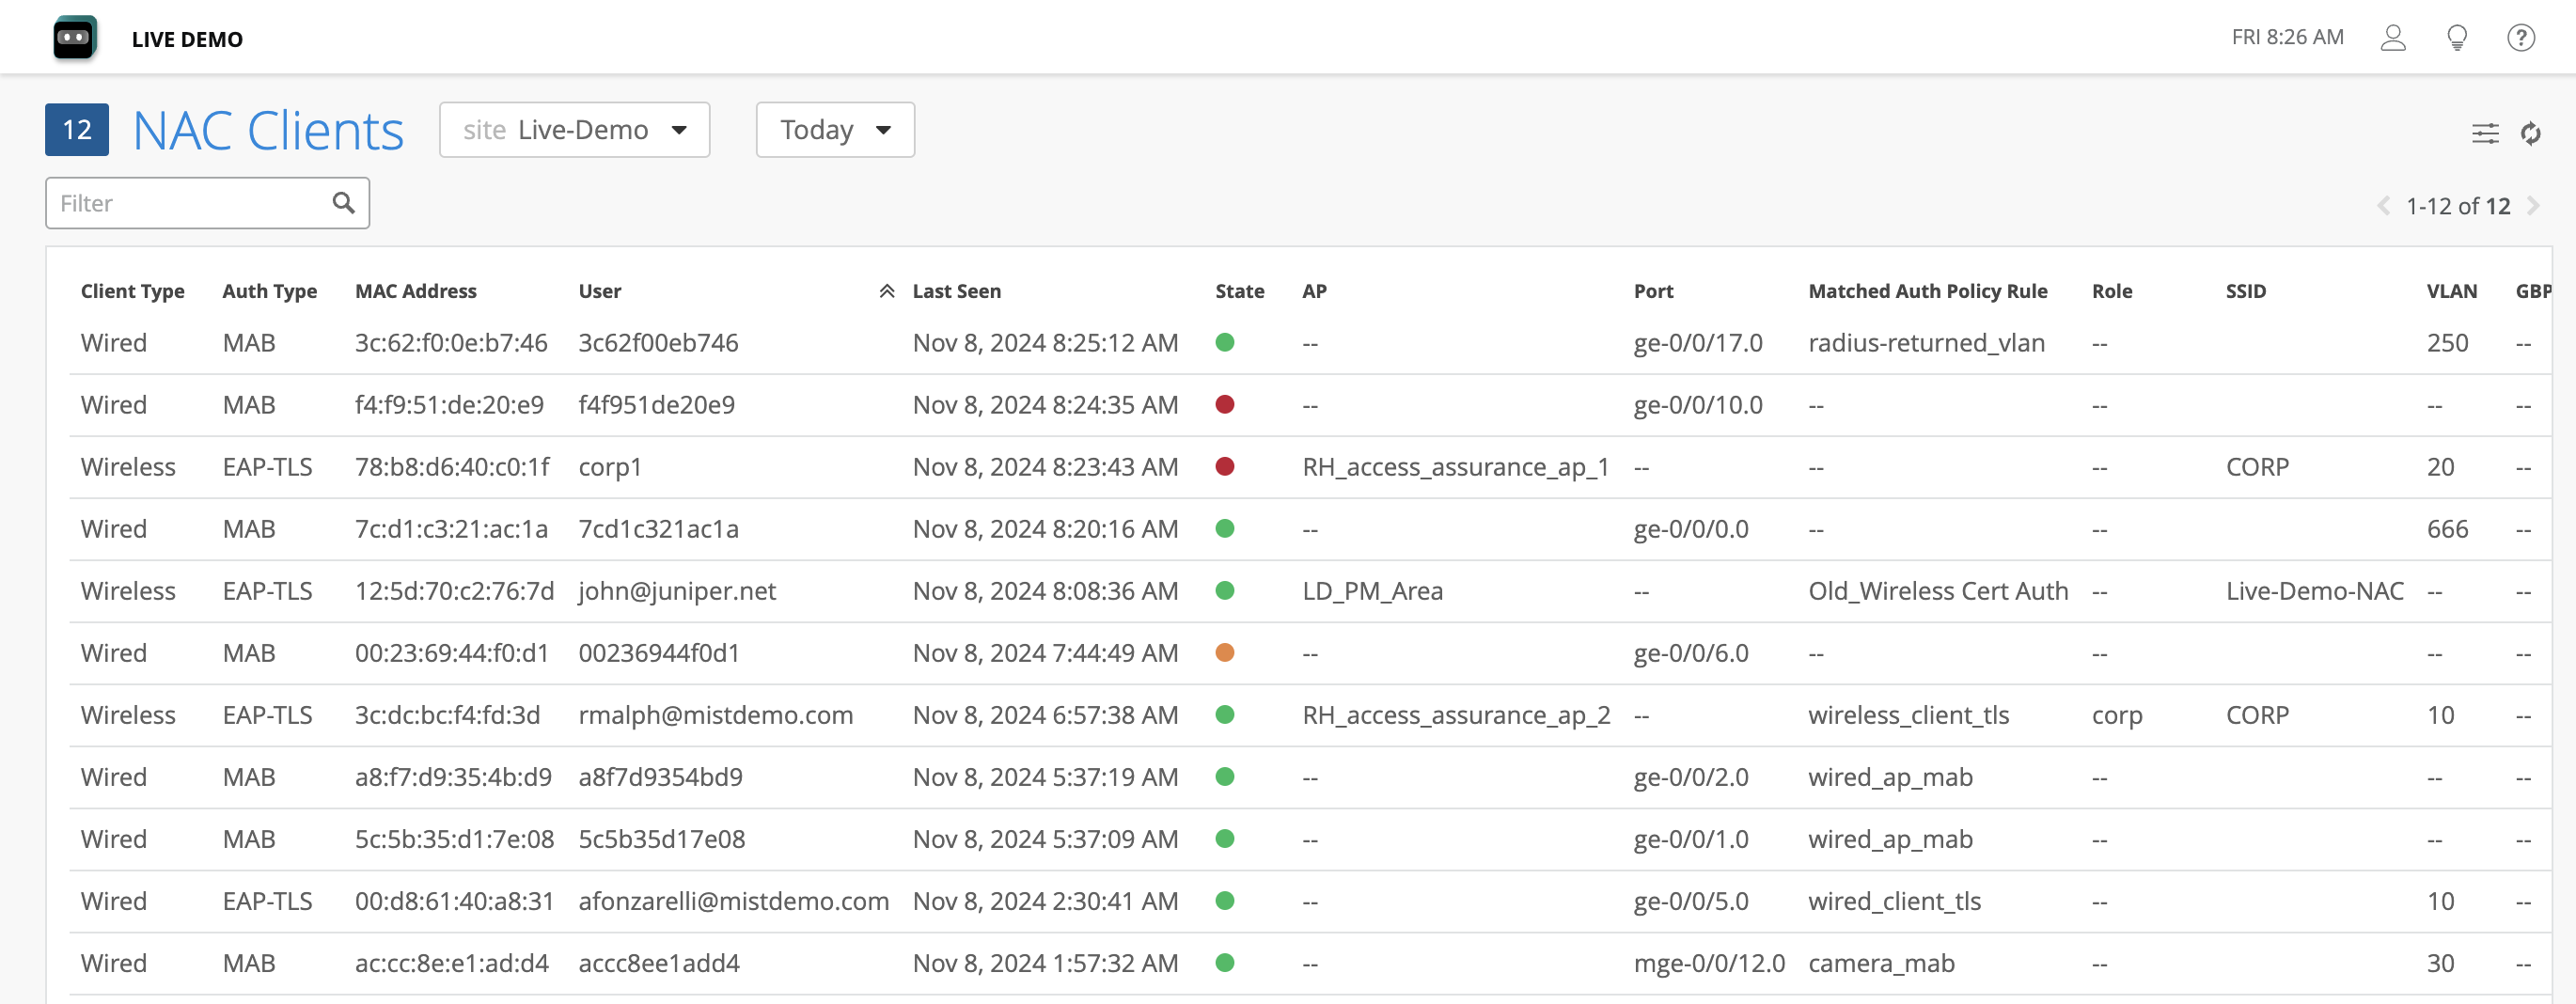Expand the site Live-Demo dropdown
2576x1004 pixels.
(x=574, y=130)
